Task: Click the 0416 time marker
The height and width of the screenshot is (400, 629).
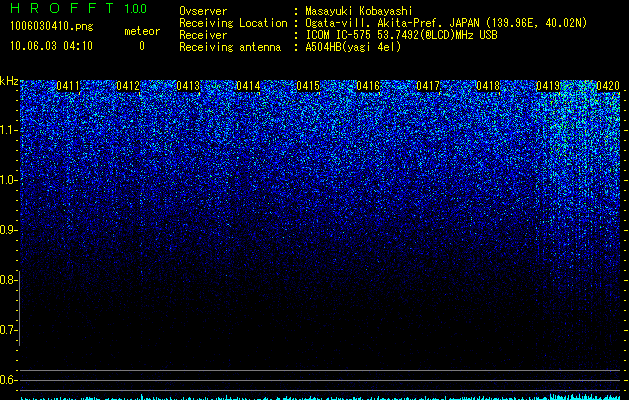Action: (368, 86)
